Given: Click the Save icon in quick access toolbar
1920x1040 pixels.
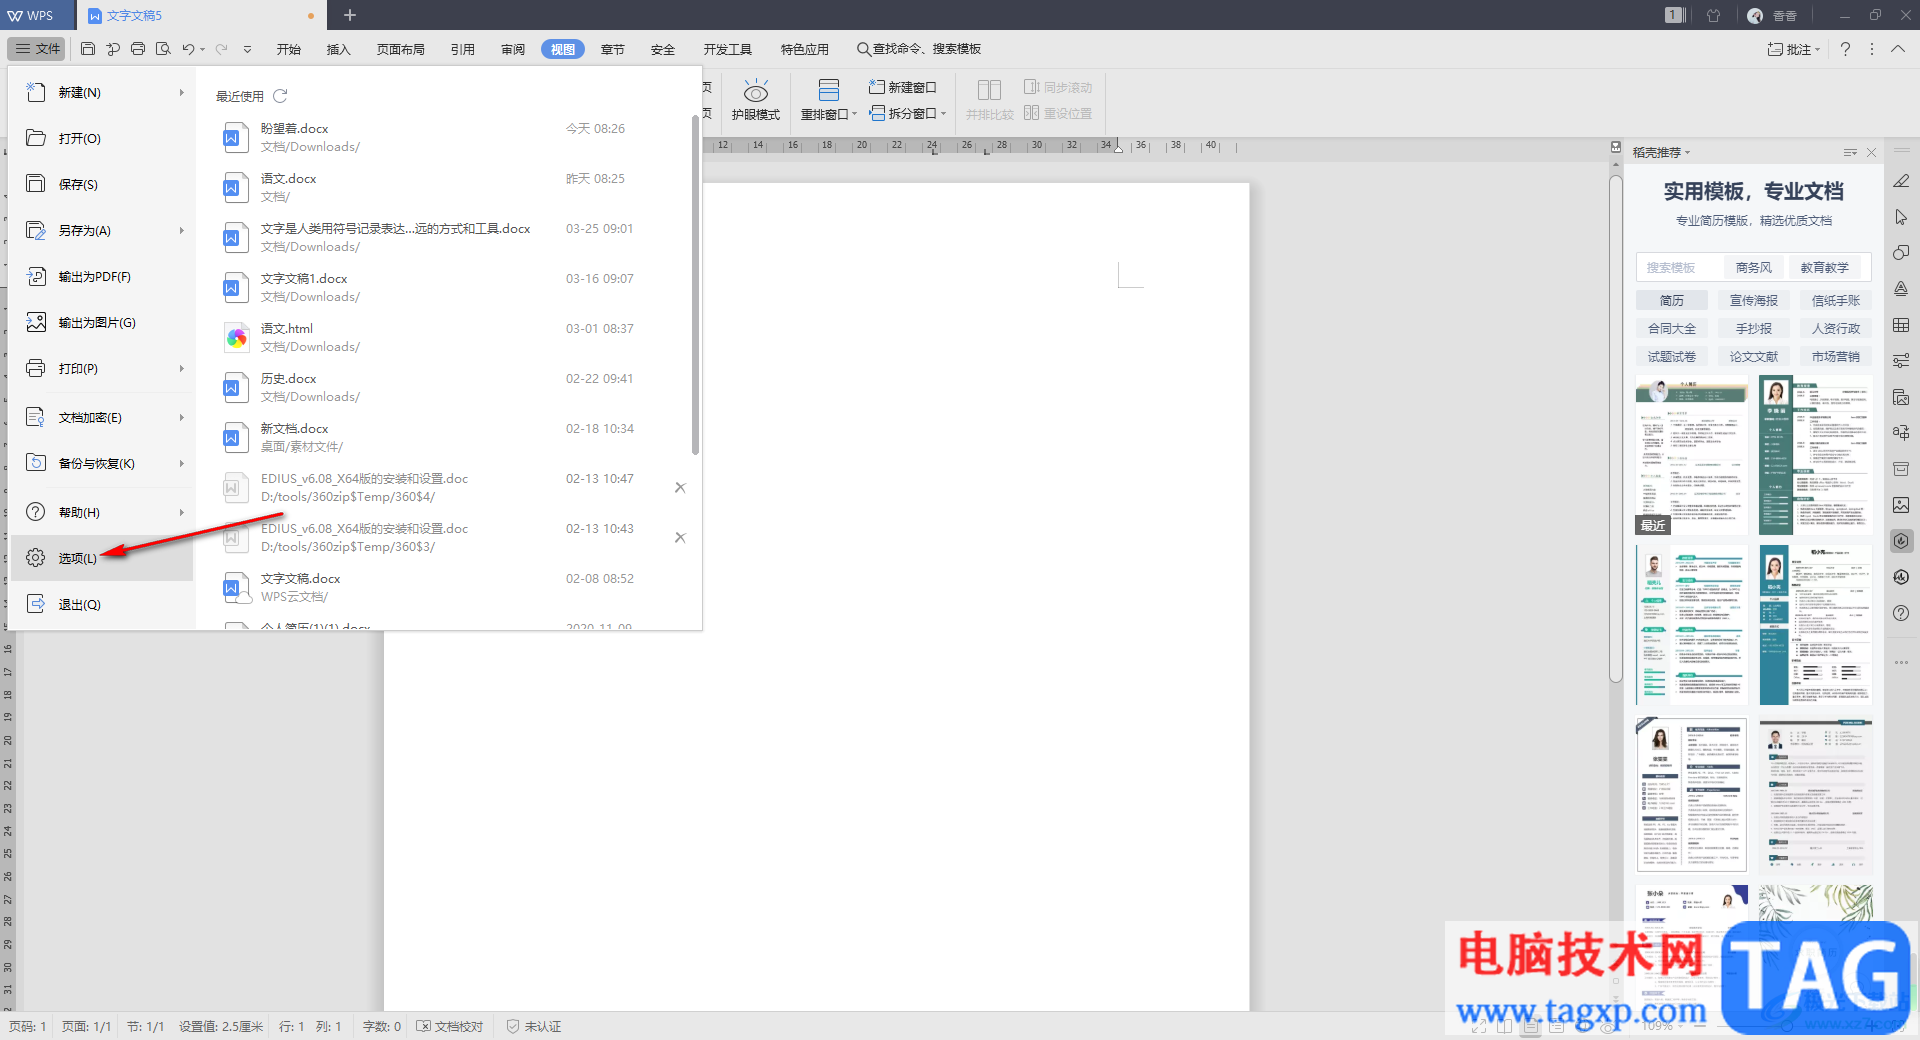Looking at the screenshot, I should coord(88,49).
